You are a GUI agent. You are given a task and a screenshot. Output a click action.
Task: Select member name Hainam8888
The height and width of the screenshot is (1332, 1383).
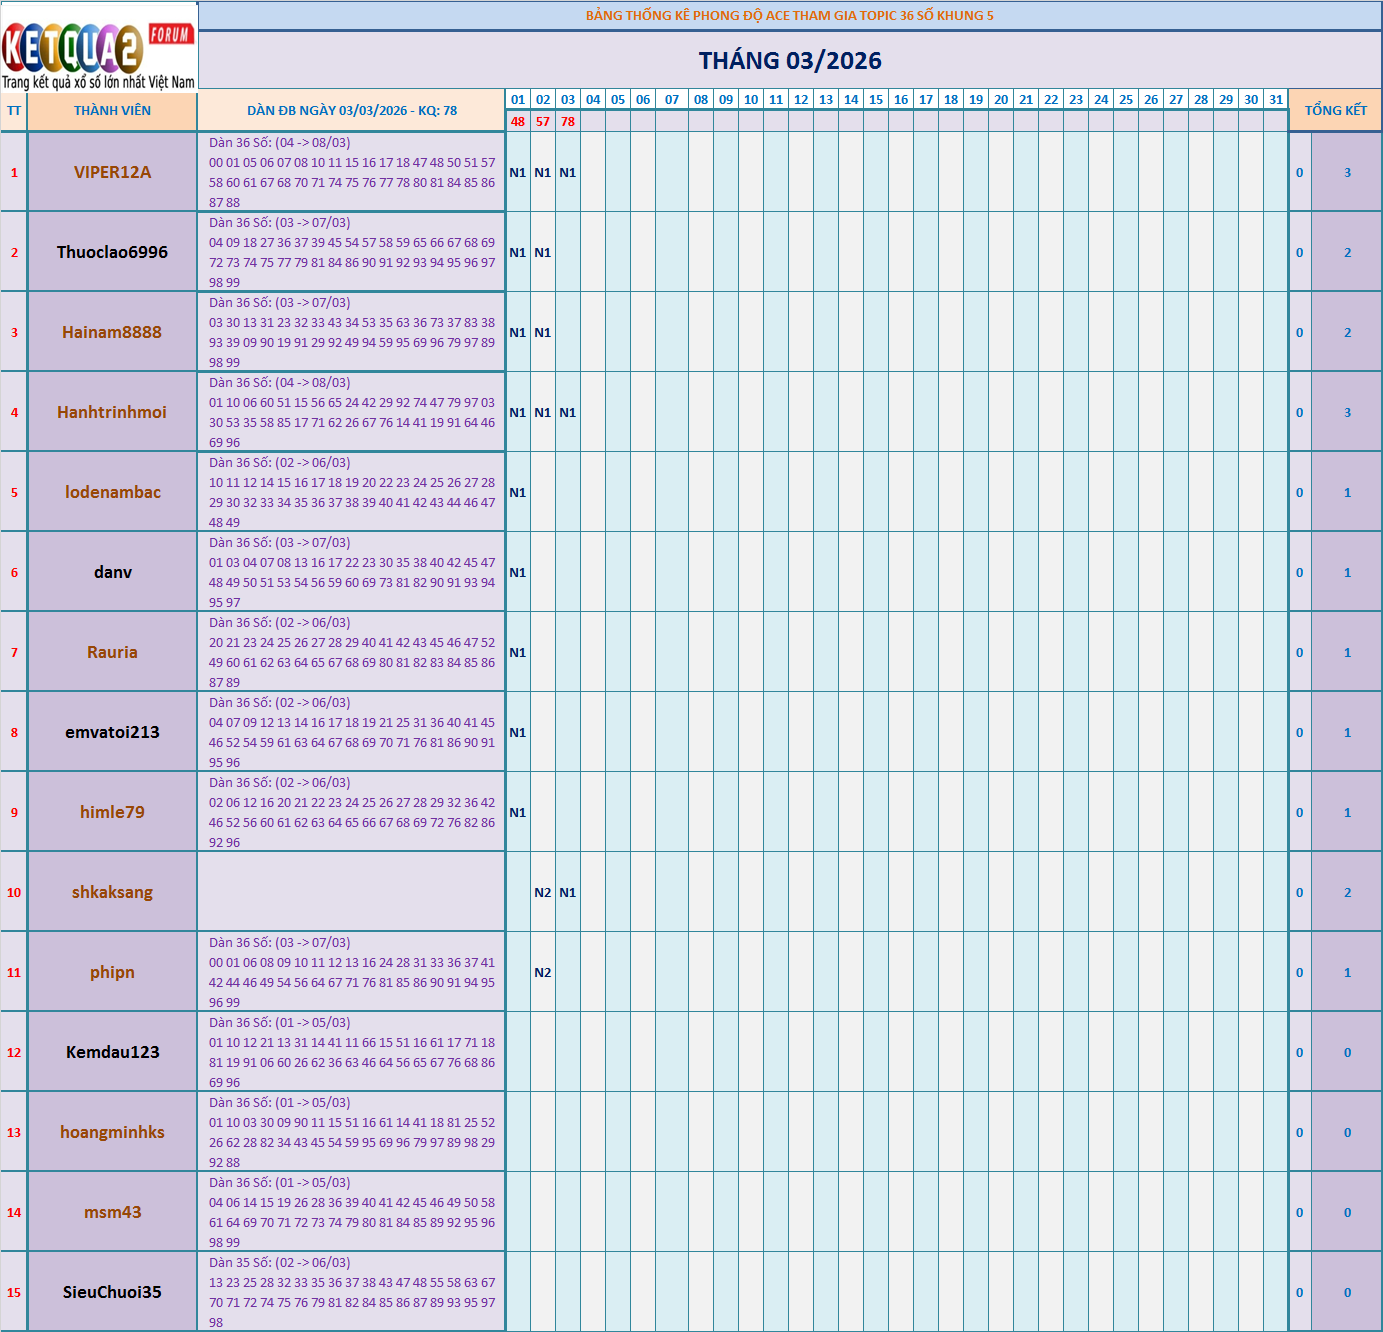tap(112, 331)
